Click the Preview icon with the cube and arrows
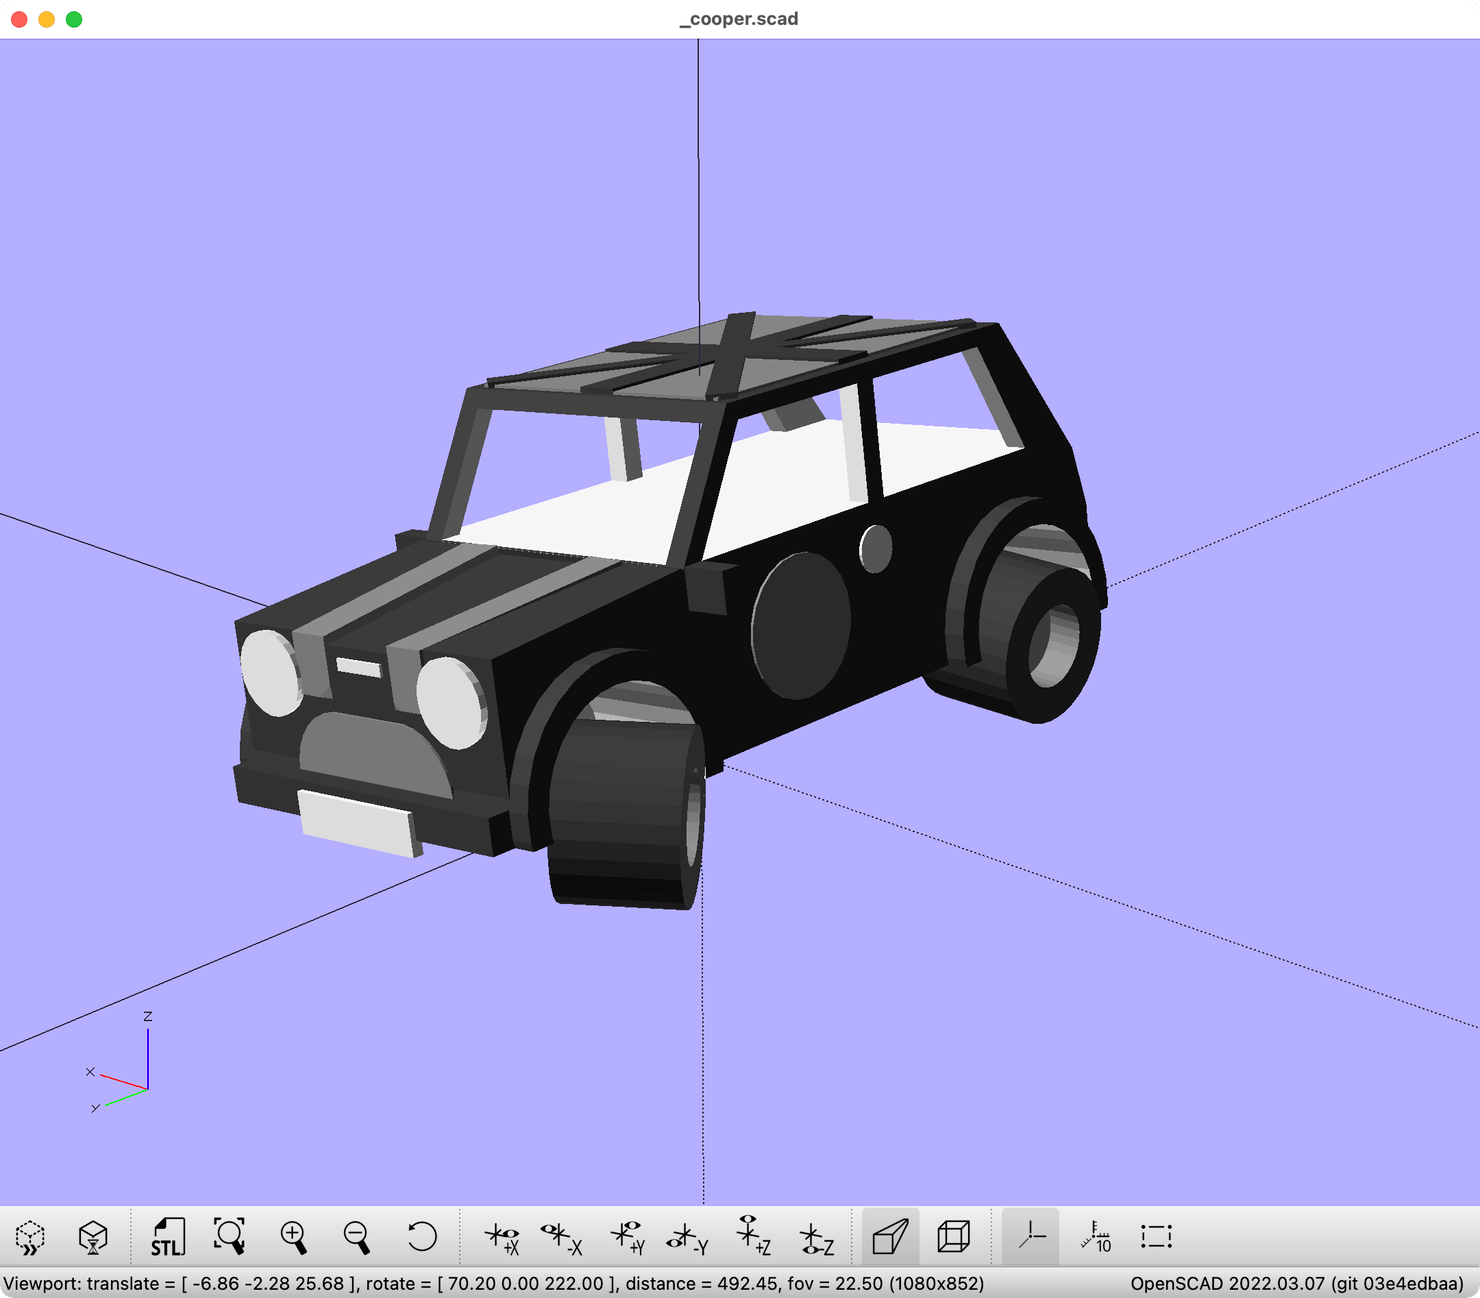The width and height of the screenshot is (1480, 1298). [31, 1237]
